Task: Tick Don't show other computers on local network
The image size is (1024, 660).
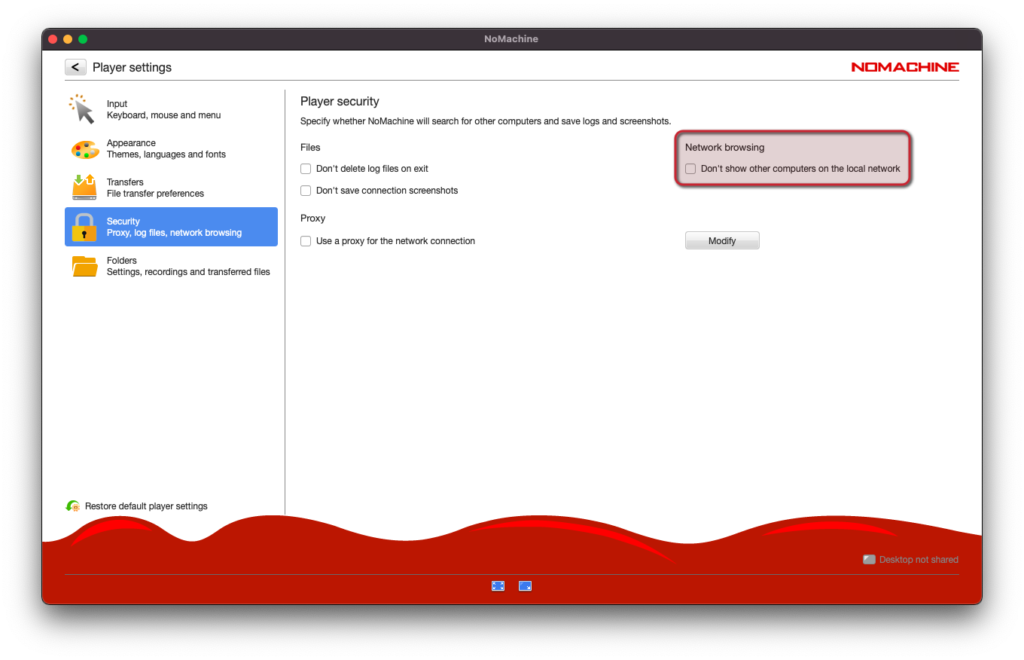Action: (x=690, y=168)
